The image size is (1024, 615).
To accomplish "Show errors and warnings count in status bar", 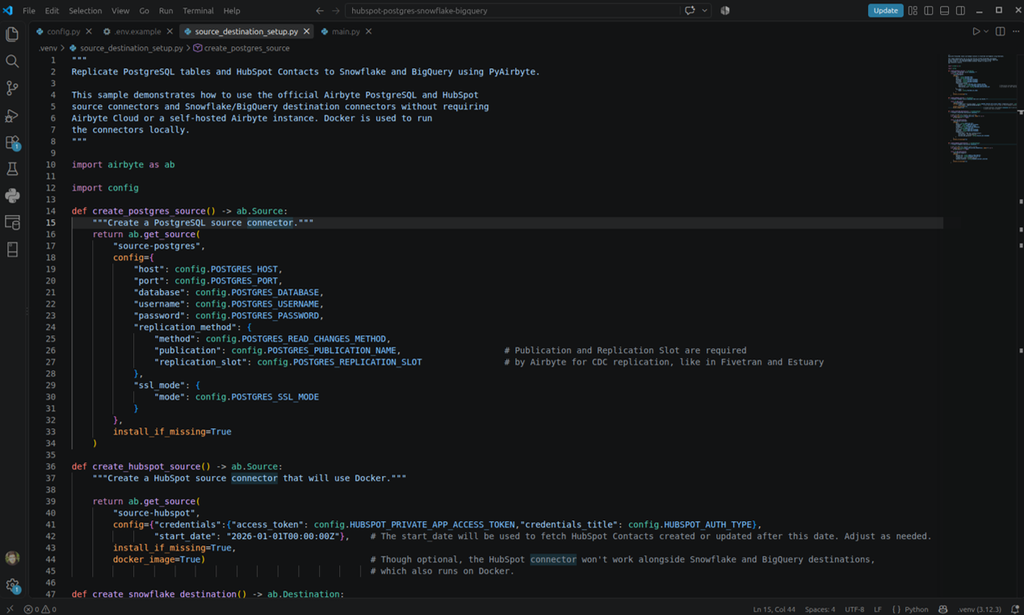I will click(40, 609).
